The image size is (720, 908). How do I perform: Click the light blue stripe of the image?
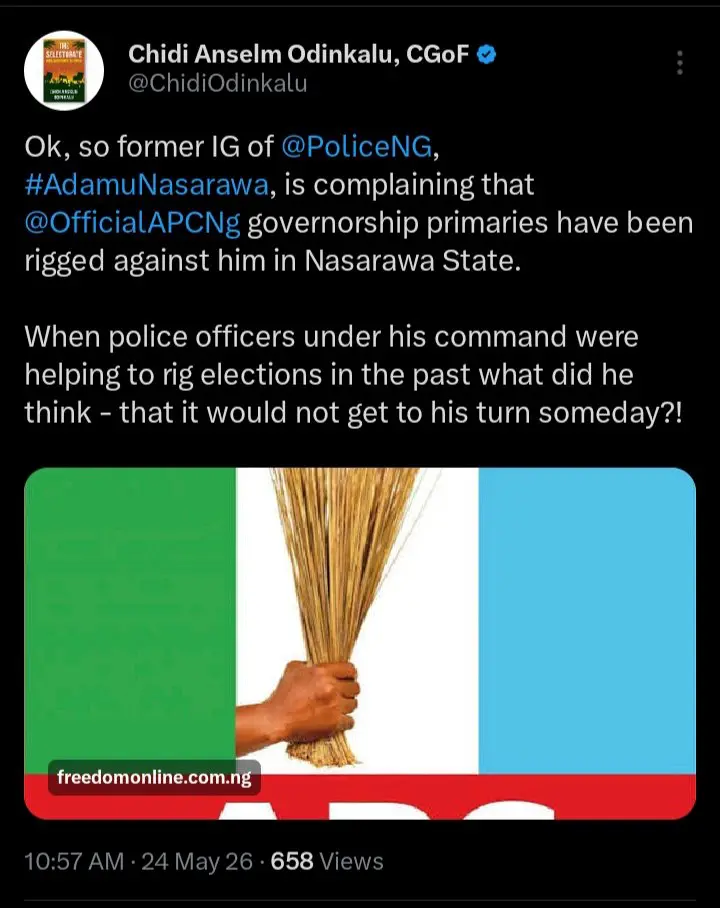[587, 620]
